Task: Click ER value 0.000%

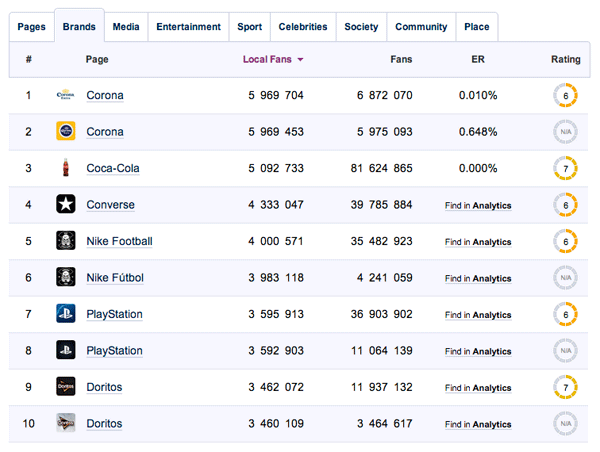Action: click(x=478, y=168)
